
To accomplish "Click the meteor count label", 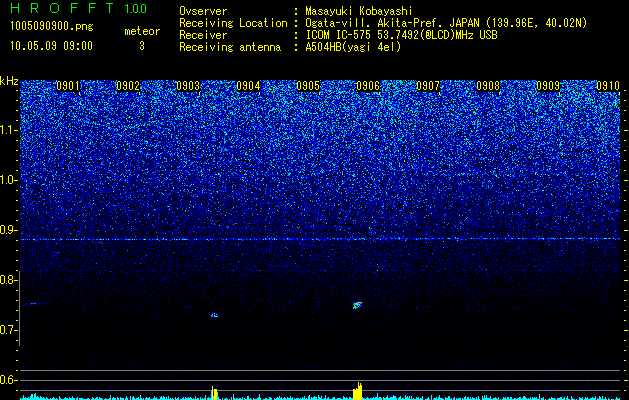I will click(142, 31).
